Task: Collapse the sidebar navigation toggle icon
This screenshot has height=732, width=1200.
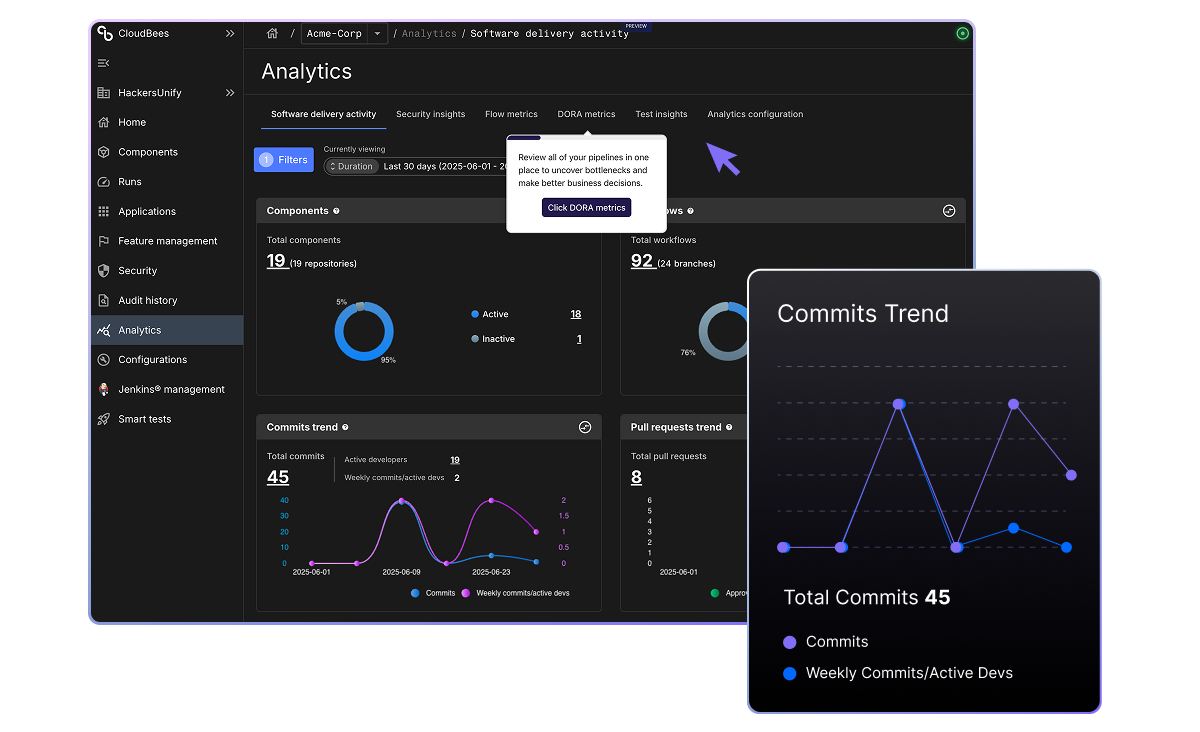Action: tap(103, 63)
